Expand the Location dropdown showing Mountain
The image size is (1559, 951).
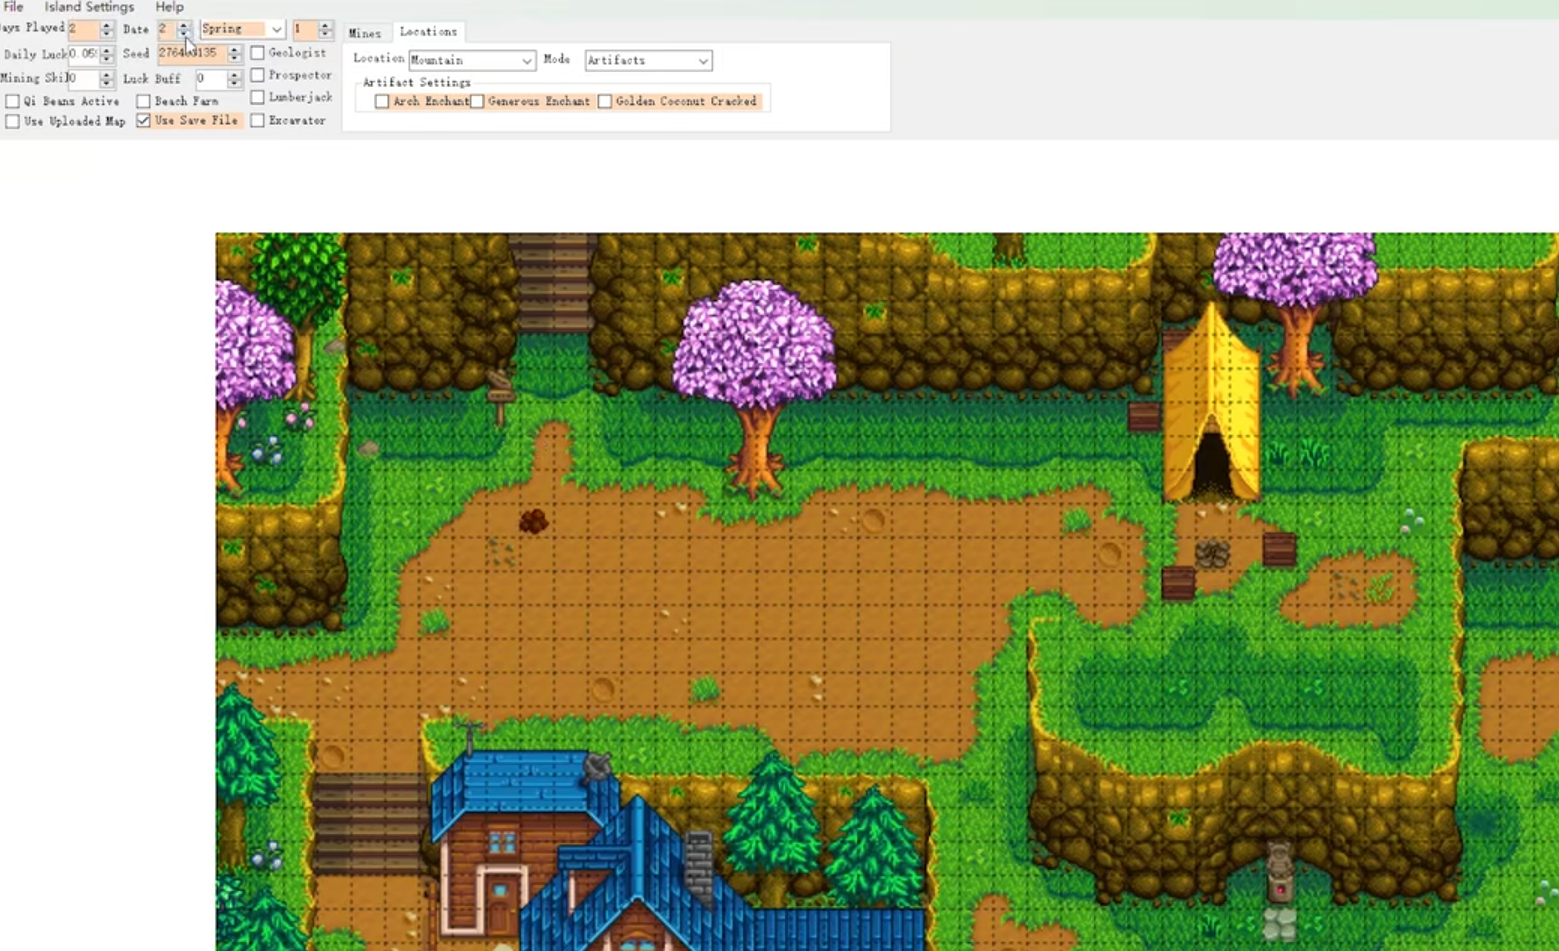click(526, 61)
